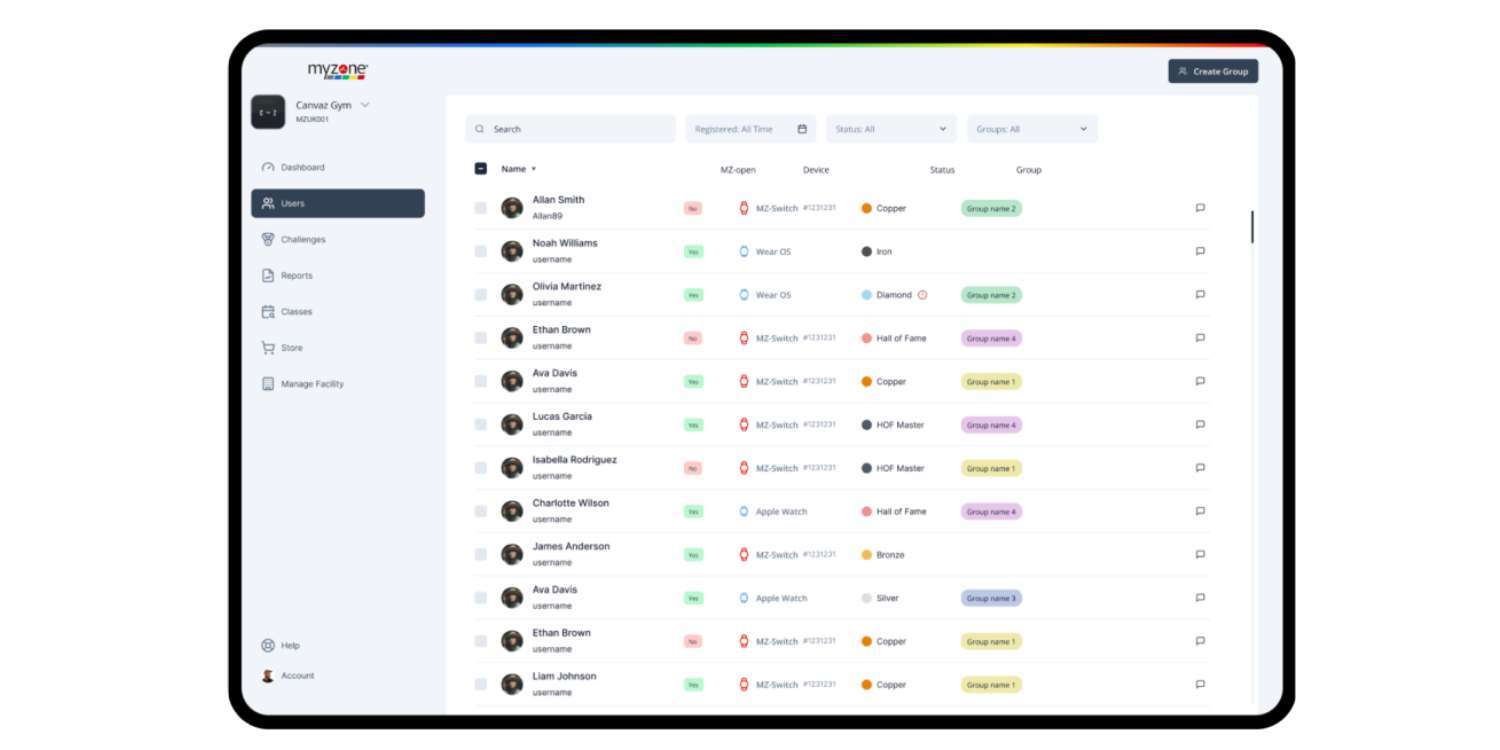Click the message icon in Allan Smith's row
Viewport: 1500px width, 750px height.
(x=1200, y=208)
